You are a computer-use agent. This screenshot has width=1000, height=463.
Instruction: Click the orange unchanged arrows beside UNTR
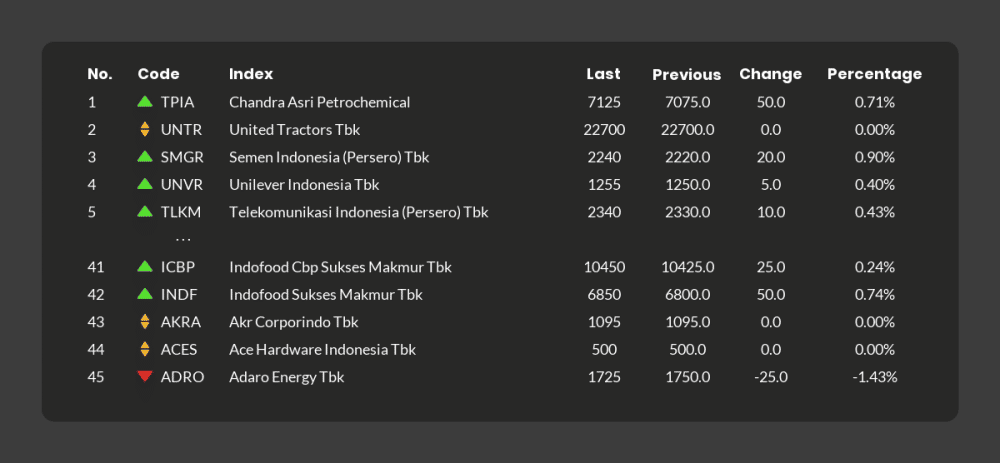click(145, 129)
